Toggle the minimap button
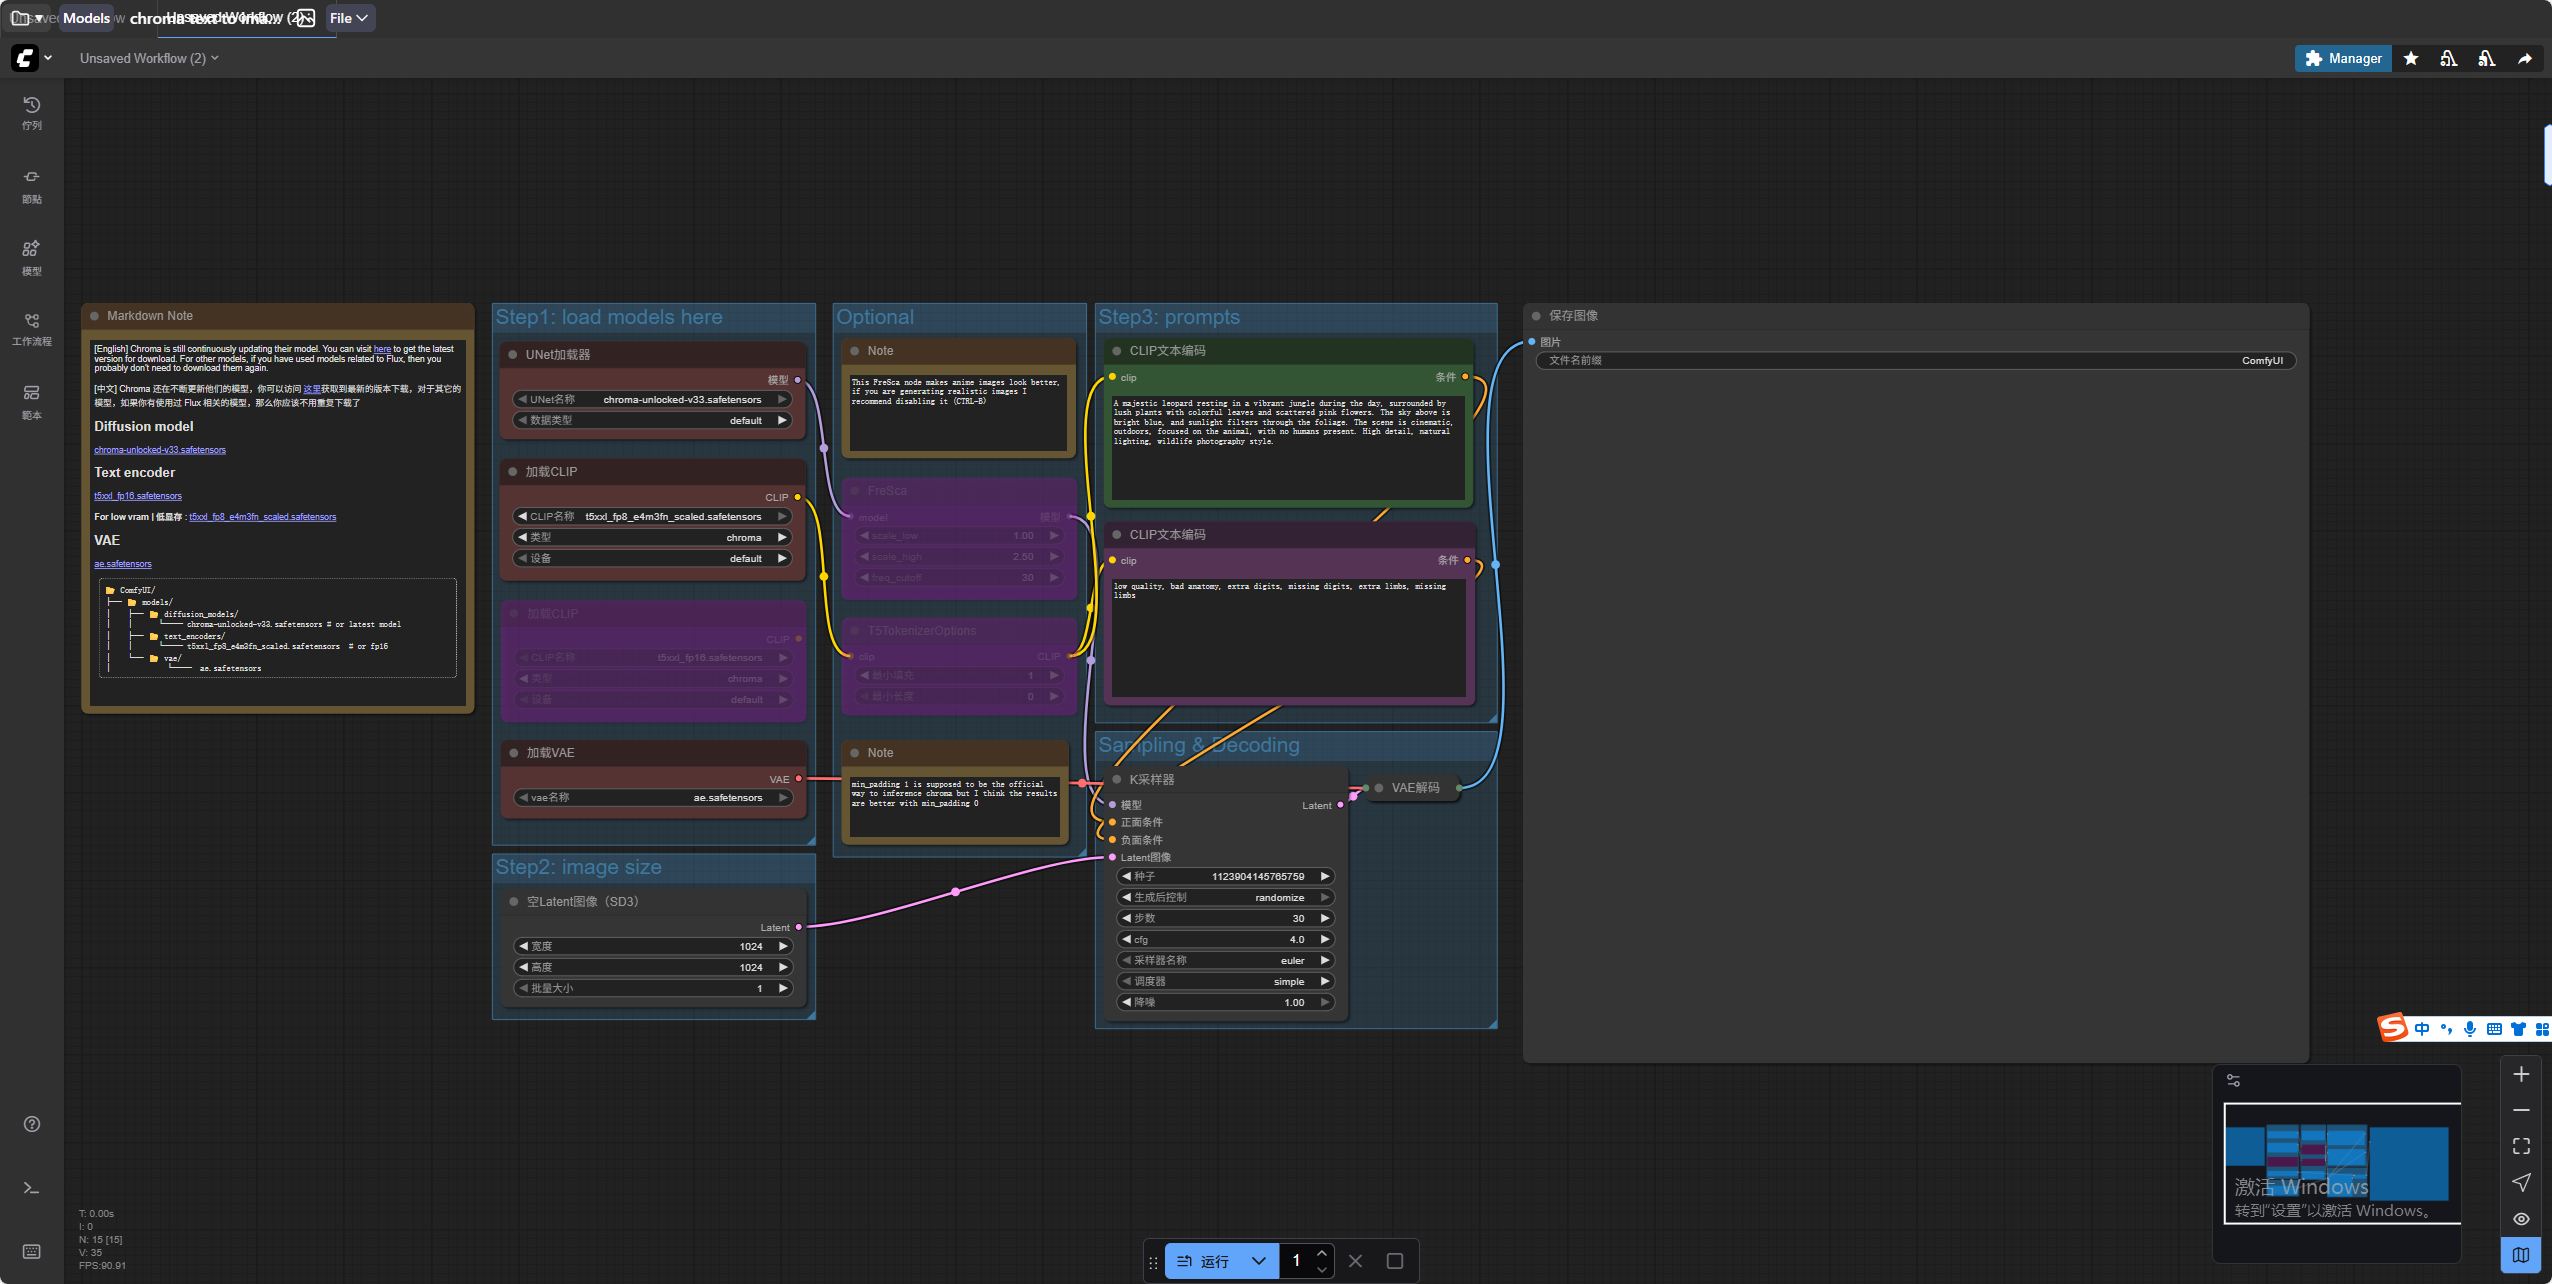 [2521, 1255]
